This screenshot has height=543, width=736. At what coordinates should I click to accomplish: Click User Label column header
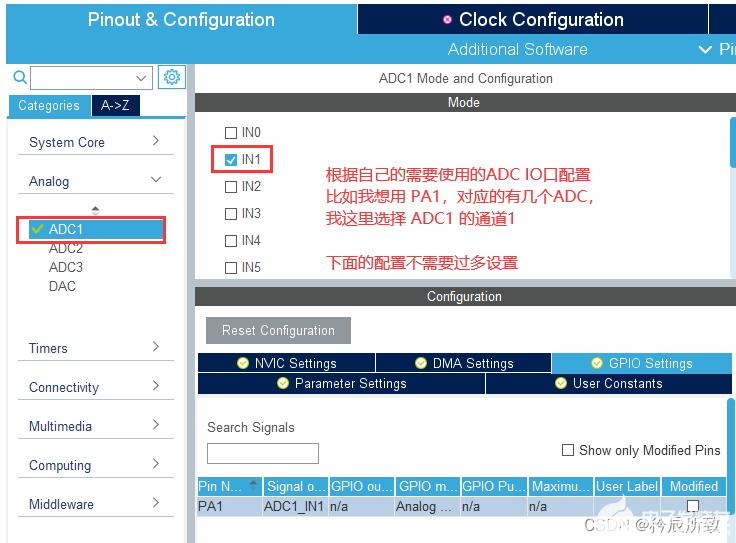pyautogui.click(x=627, y=486)
